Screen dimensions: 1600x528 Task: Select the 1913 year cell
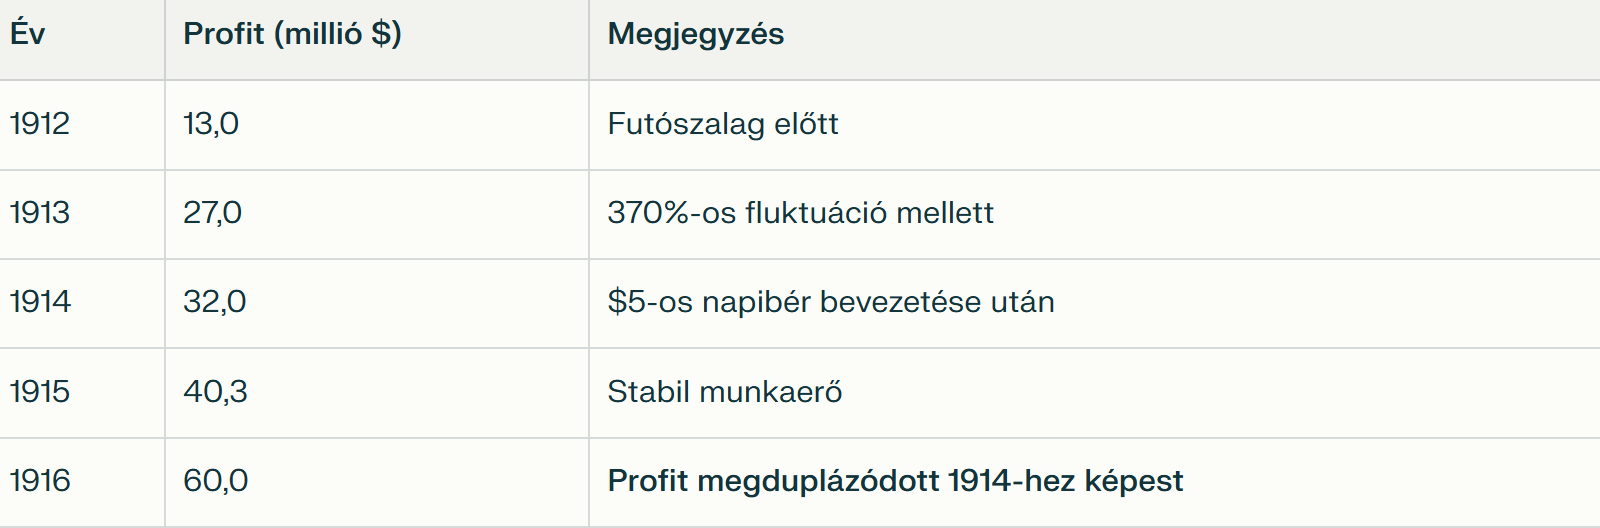40,213
